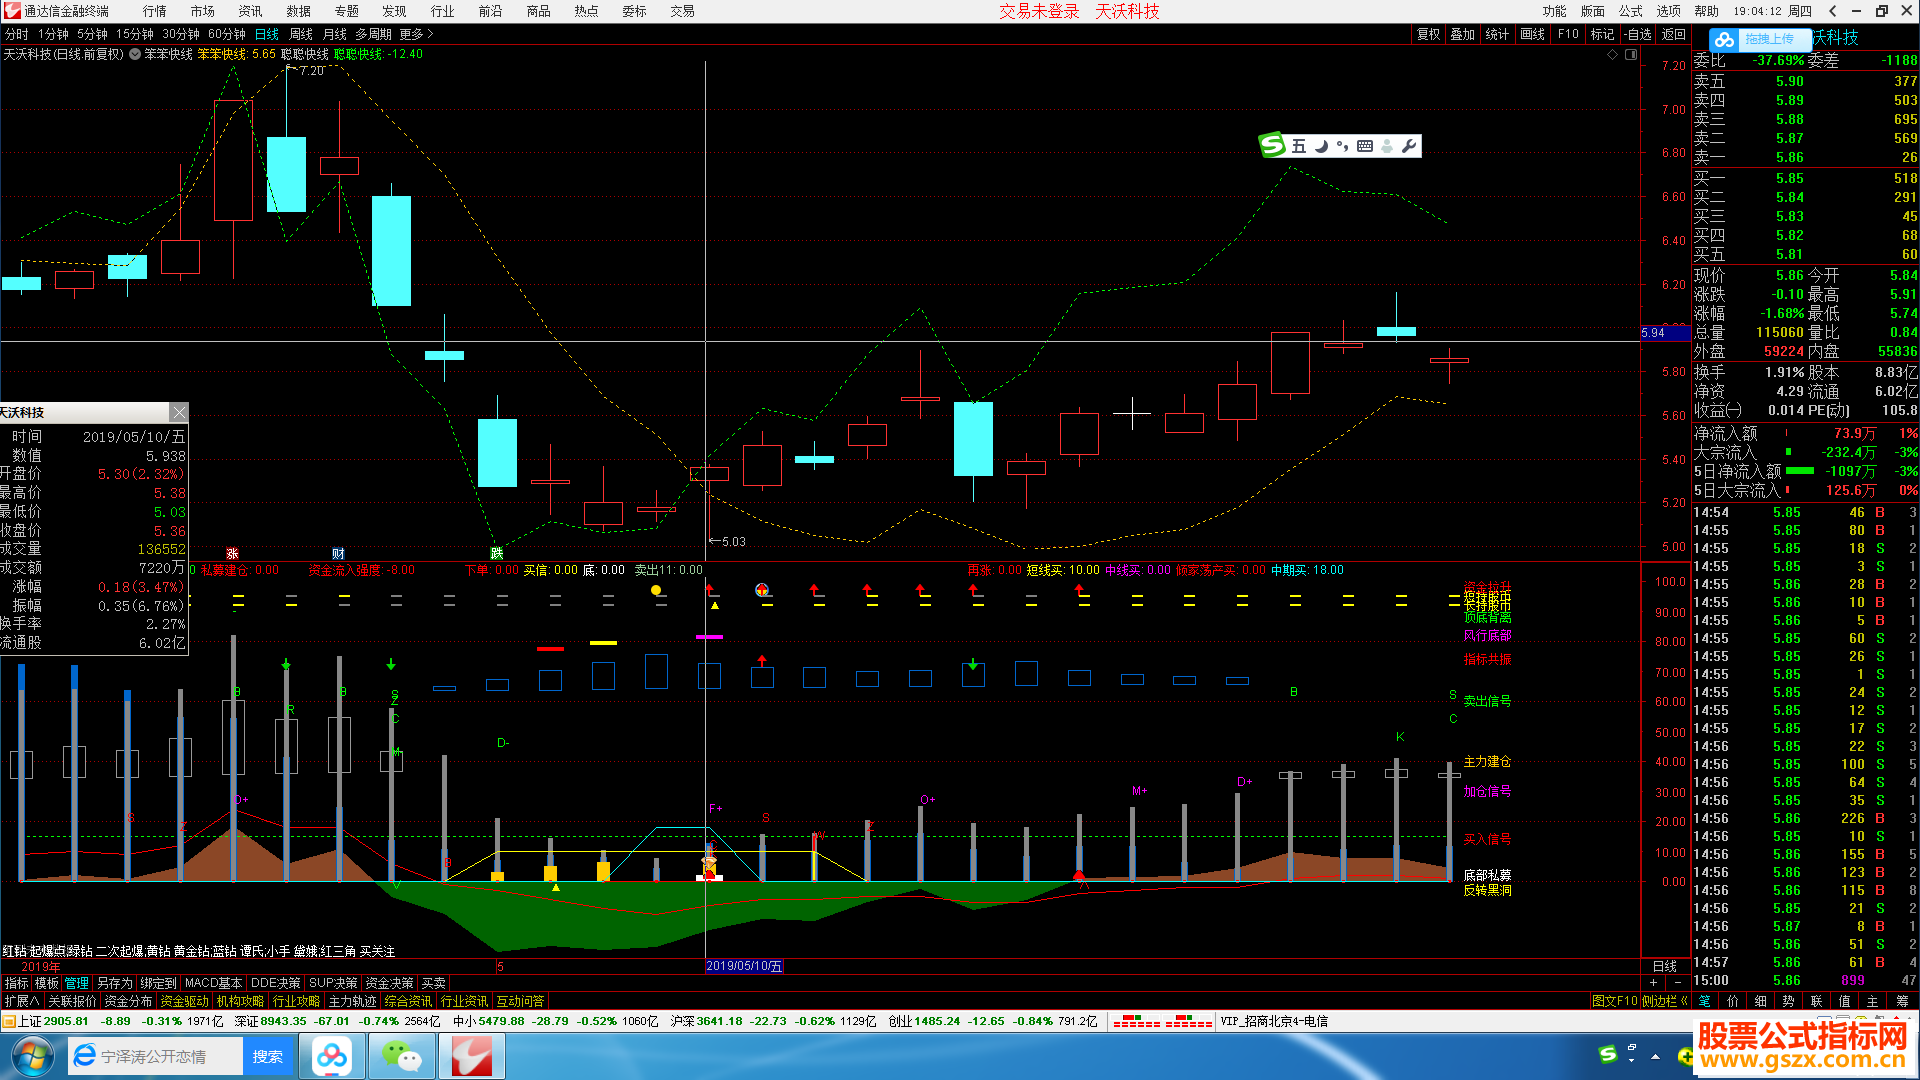Click the index bar yellow icon near 上证
This screenshot has width=1920, height=1080.
coord(8,1021)
